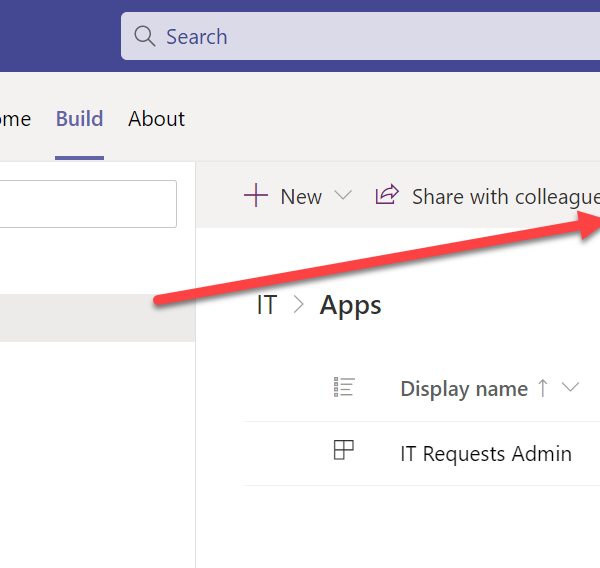Image resolution: width=600 pixels, height=568 pixels.
Task: Navigate to IT in the breadcrumb
Action: click(266, 305)
